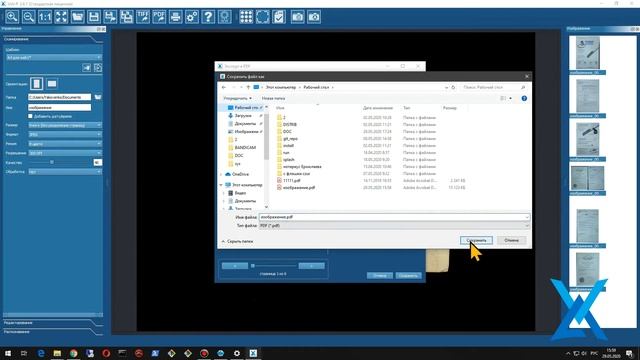640x360 pixels.
Task: Refresh the save dialog folder listing
Action: coord(453,87)
